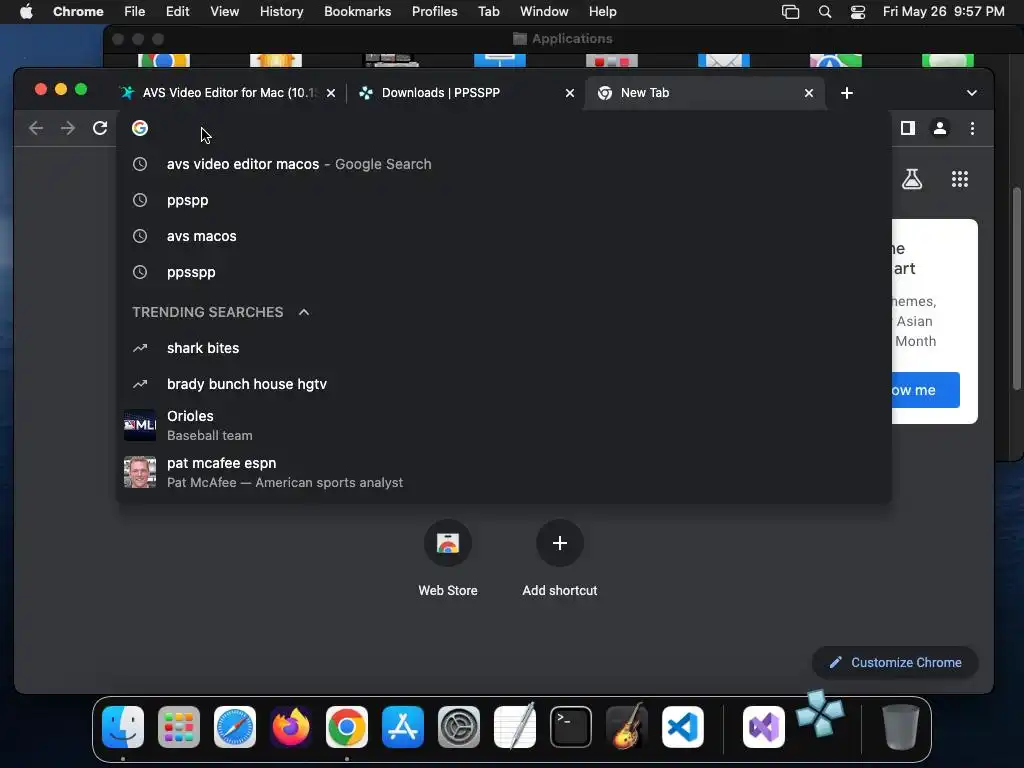This screenshot has height=768, width=1024.
Task: Open Control Center in menu bar
Action: [857, 12]
